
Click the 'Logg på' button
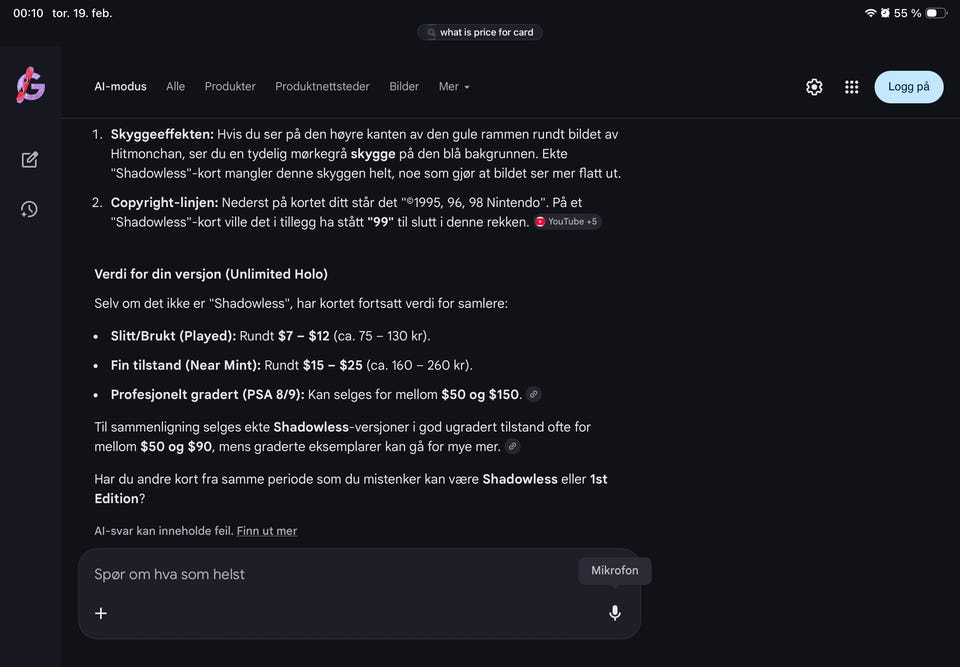coord(908,87)
